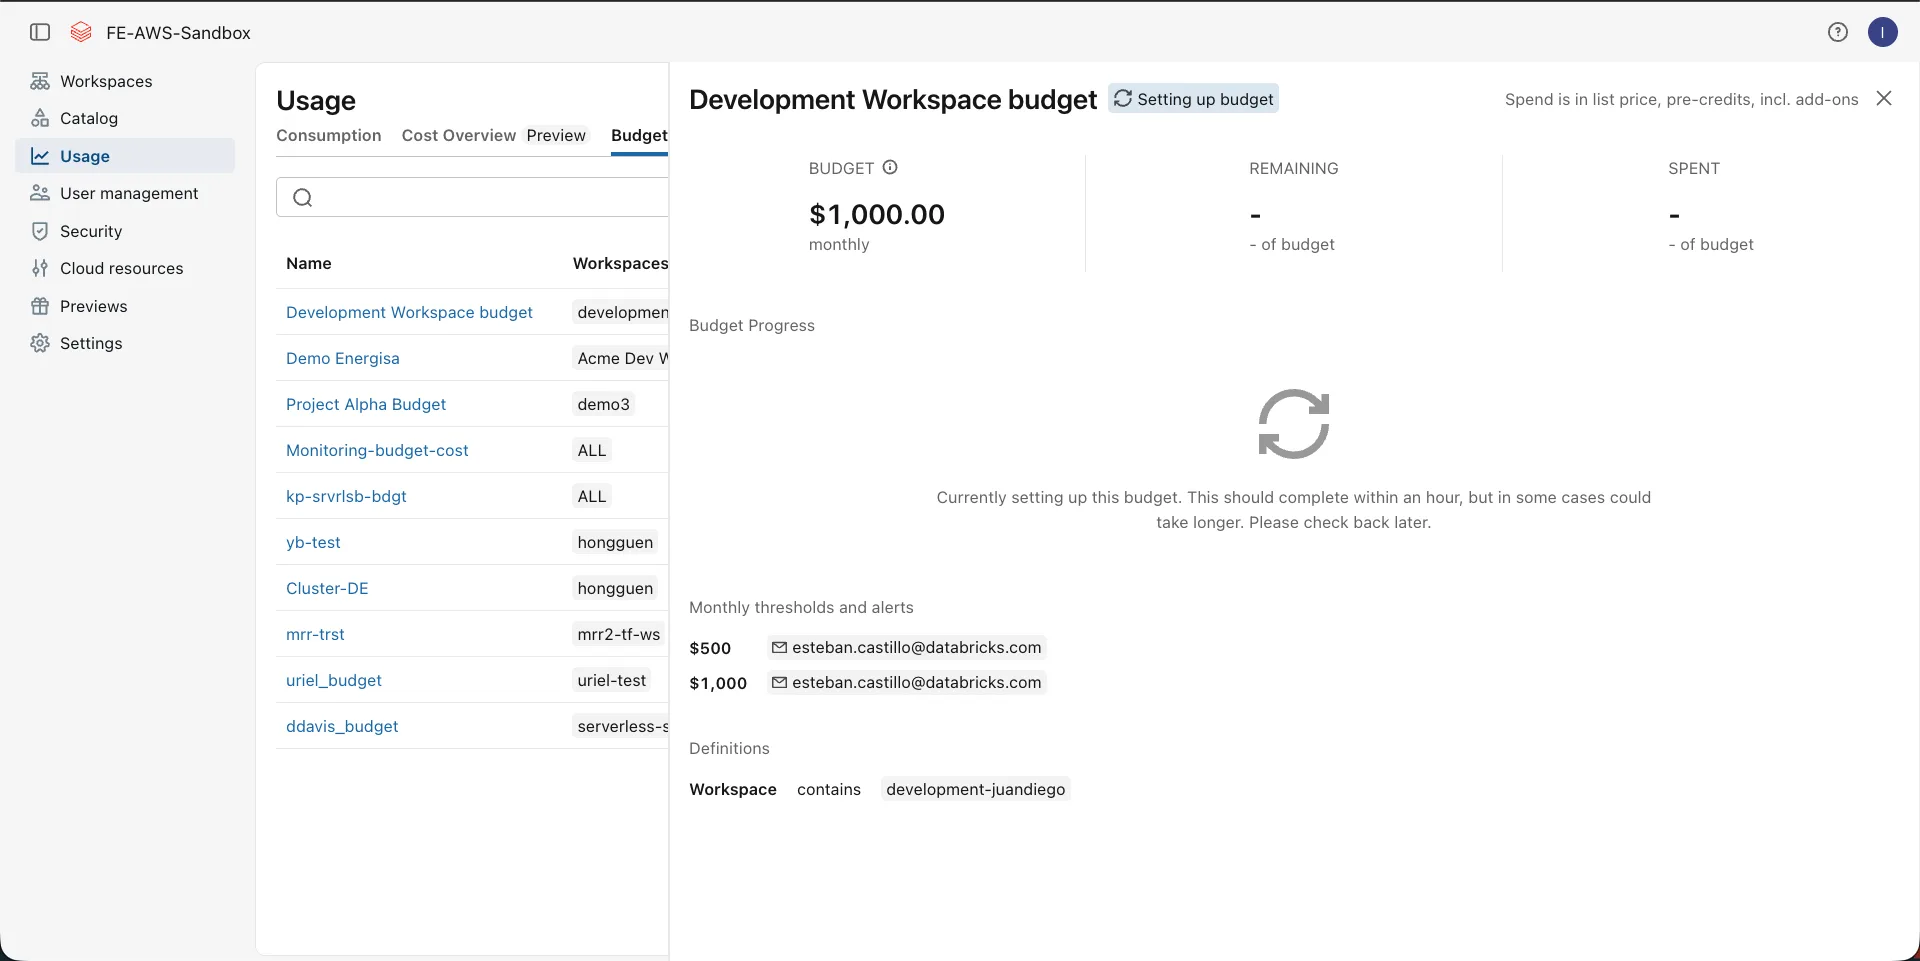1920x961 pixels.
Task: Open the mrr-trst budget
Action: pos(315,634)
